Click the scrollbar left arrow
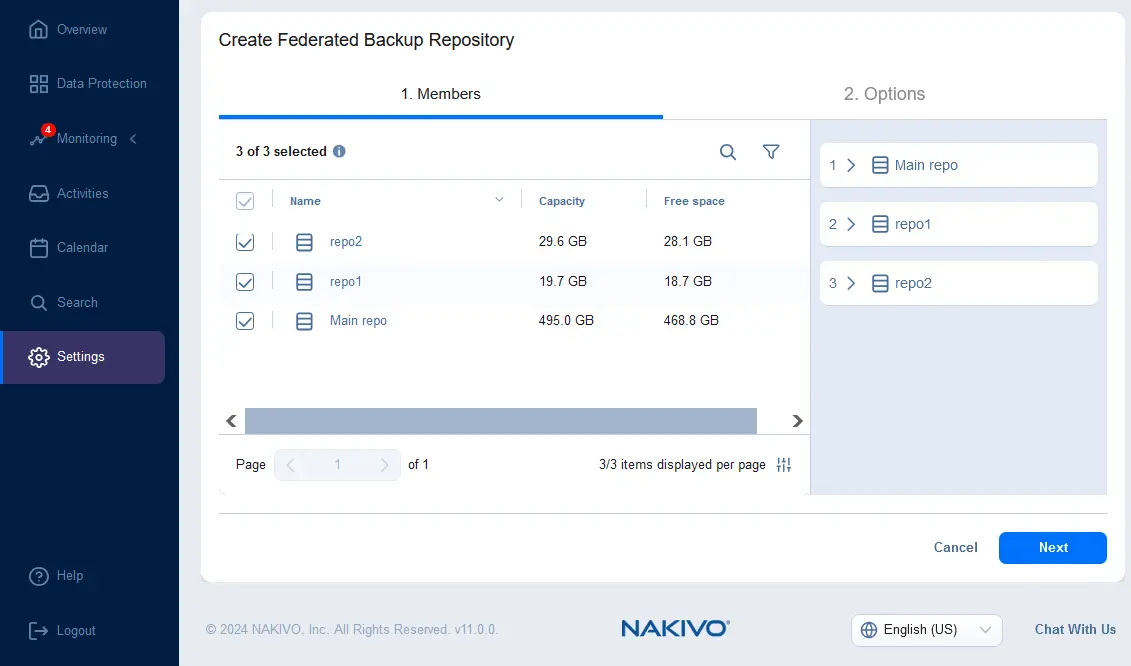The height and width of the screenshot is (666, 1131). pos(231,421)
